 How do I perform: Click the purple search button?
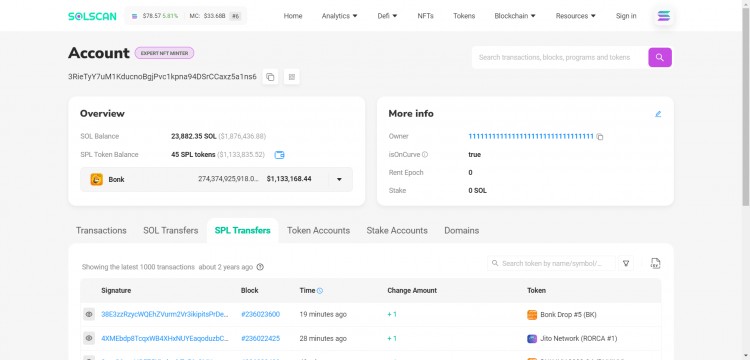[660, 57]
